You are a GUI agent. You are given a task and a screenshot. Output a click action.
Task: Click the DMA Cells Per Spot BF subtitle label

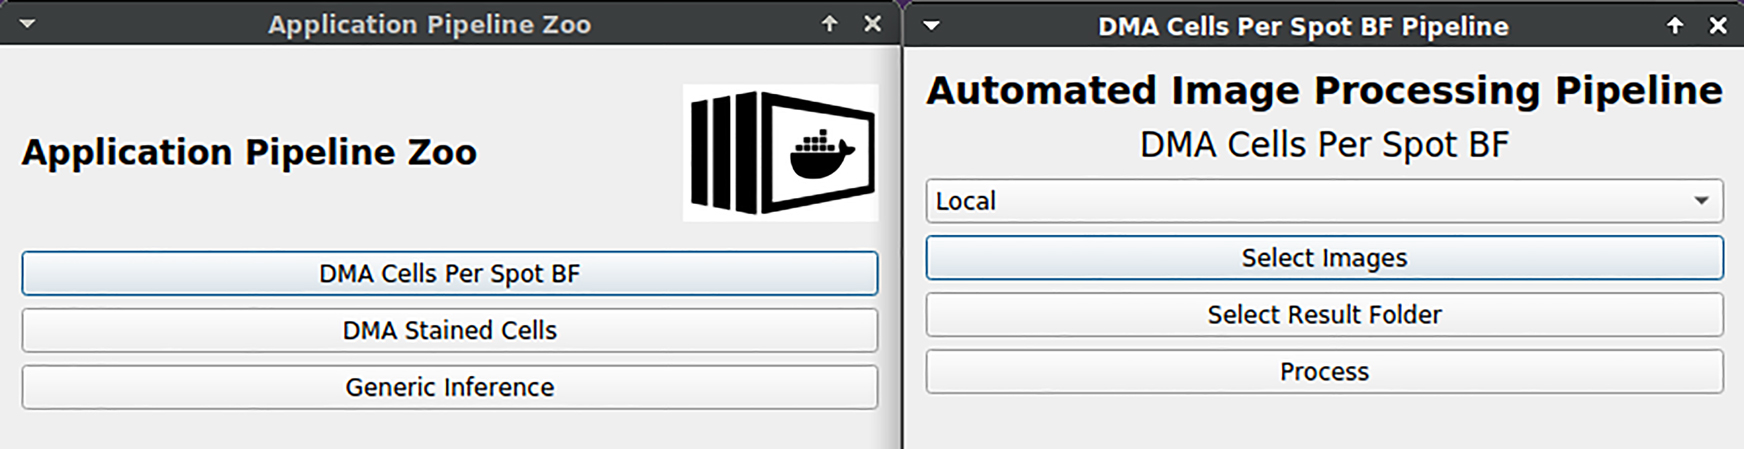point(1324,145)
